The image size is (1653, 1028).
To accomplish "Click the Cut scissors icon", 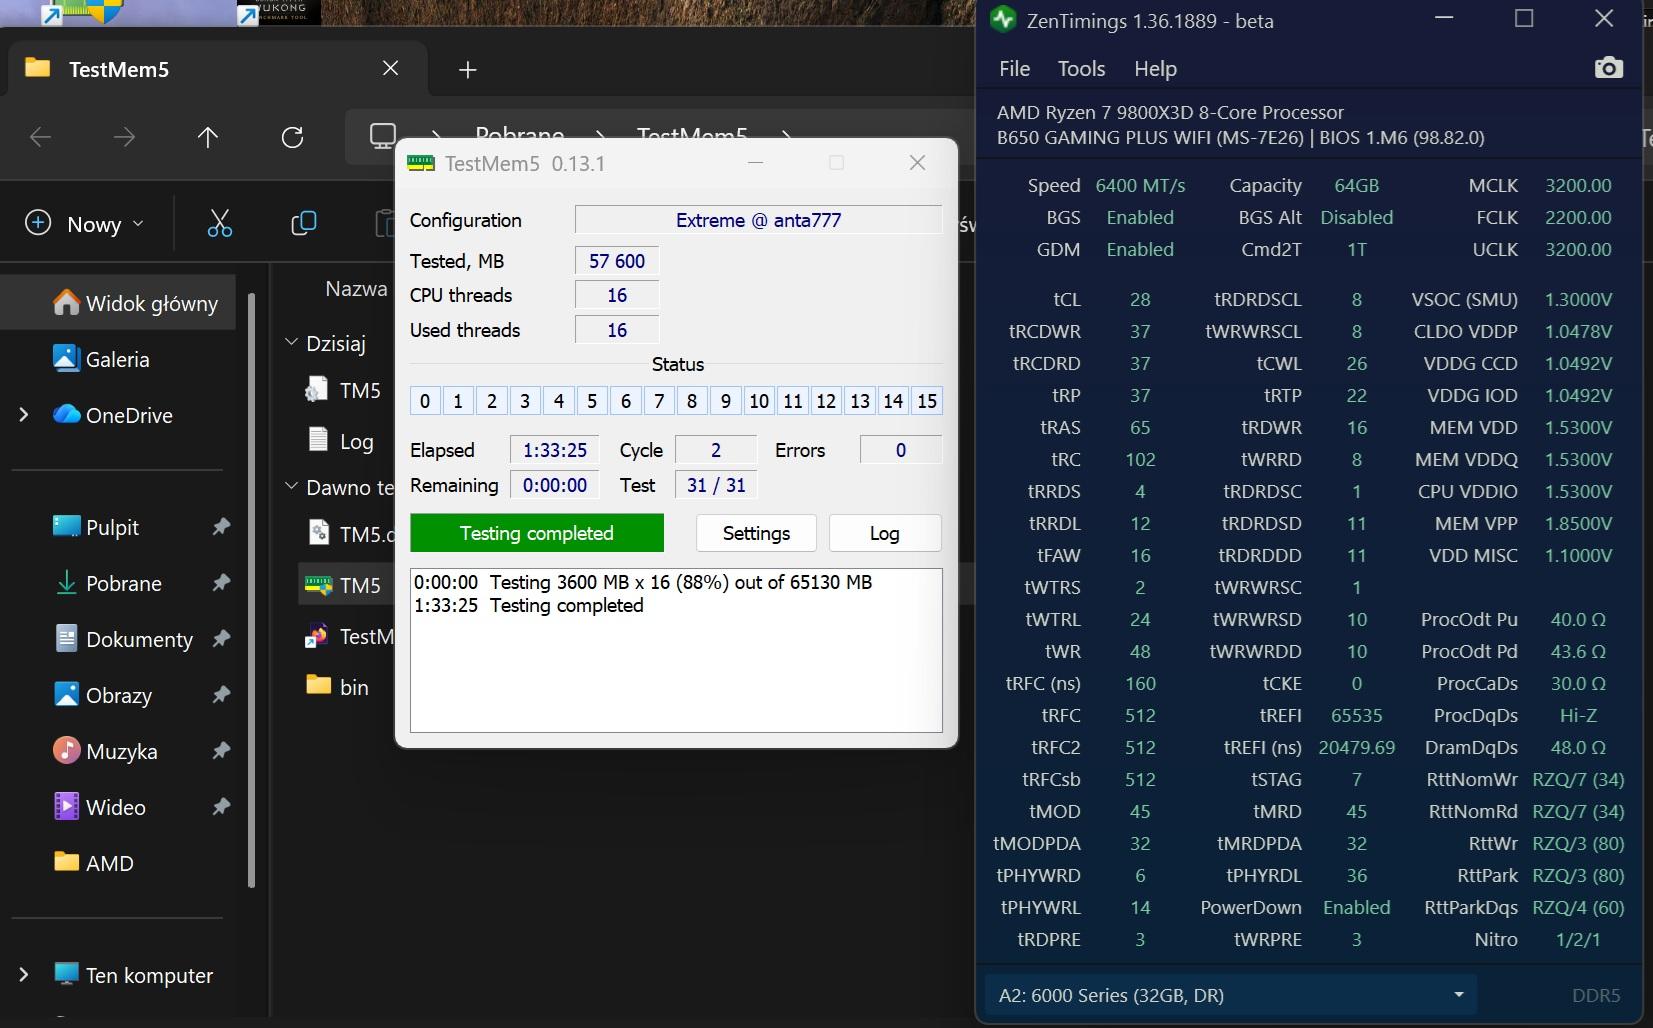I will 219,224.
